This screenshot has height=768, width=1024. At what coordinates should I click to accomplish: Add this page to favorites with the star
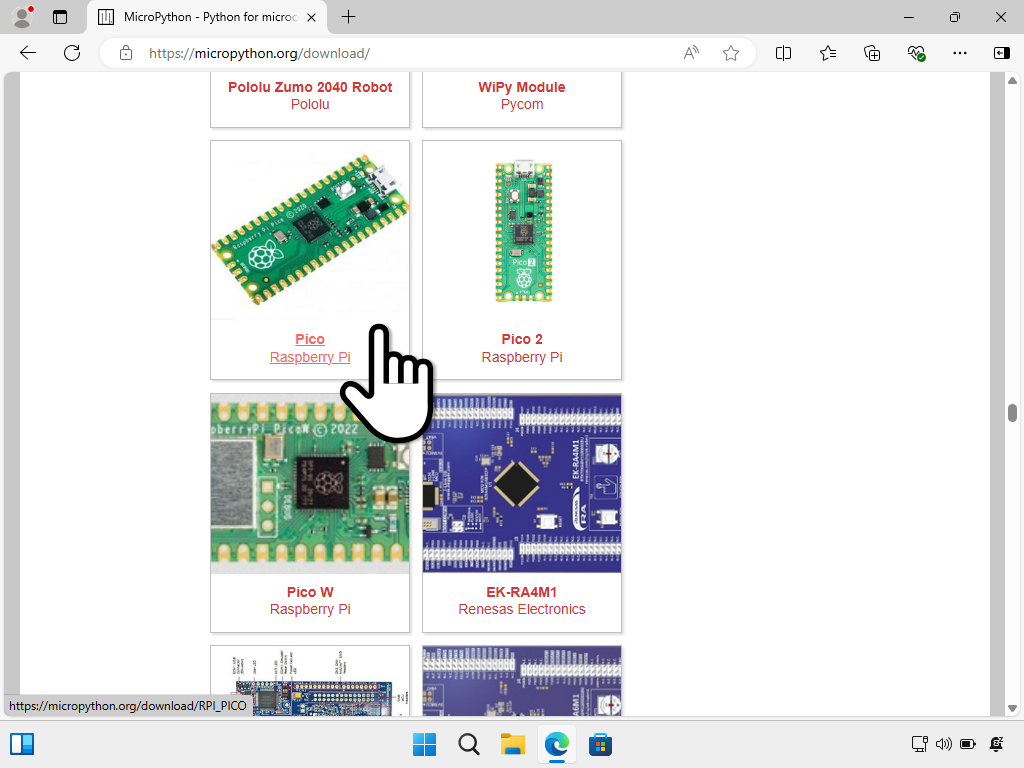coord(731,53)
